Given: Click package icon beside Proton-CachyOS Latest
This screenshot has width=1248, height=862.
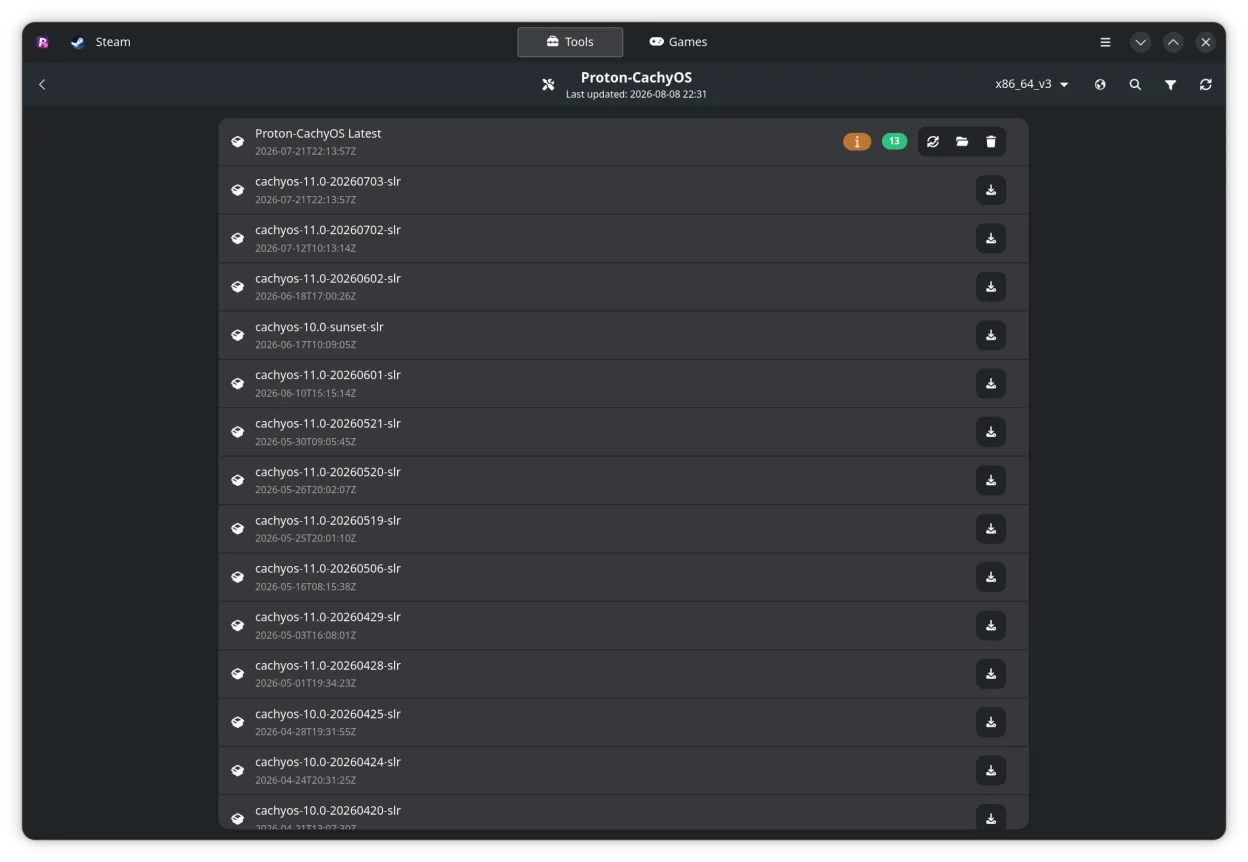Looking at the screenshot, I should point(238,142).
